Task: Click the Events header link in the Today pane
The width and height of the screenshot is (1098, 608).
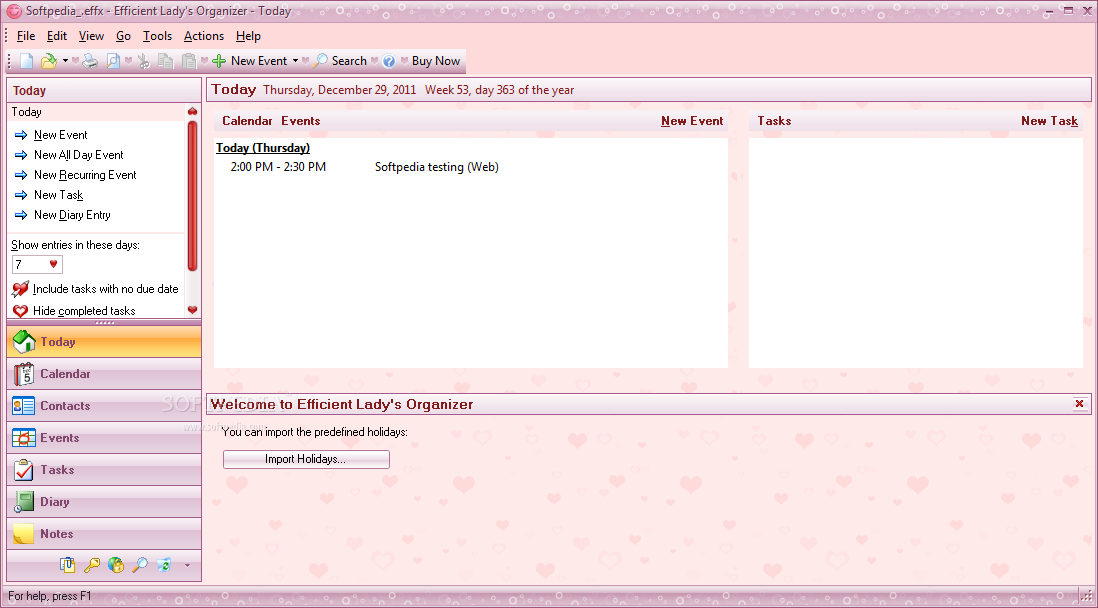Action: (x=300, y=120)
